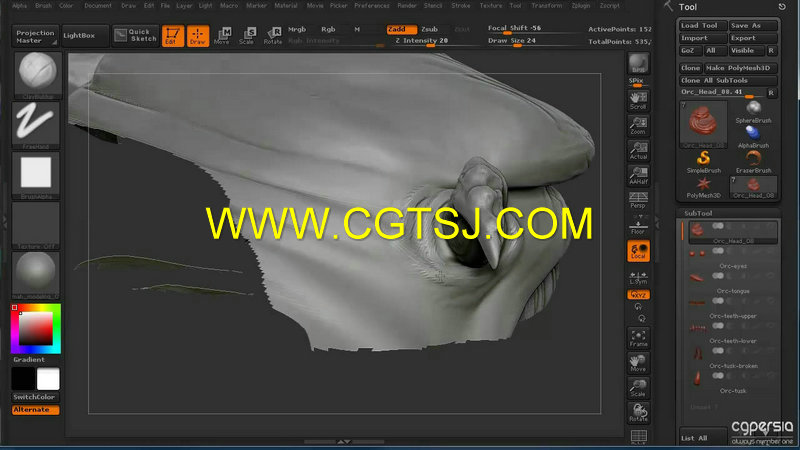This screenshot has width=800, height=450.
Task: Select the white main color swatch
Action: point(48,379)
